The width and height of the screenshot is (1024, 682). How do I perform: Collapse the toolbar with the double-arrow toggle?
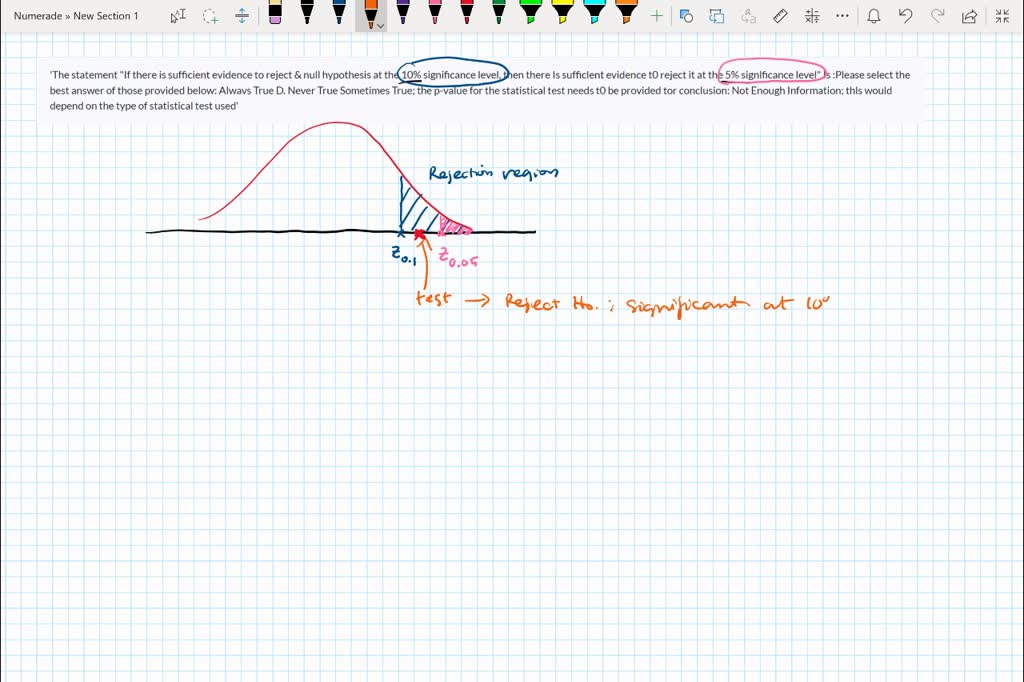[1001, 15]
